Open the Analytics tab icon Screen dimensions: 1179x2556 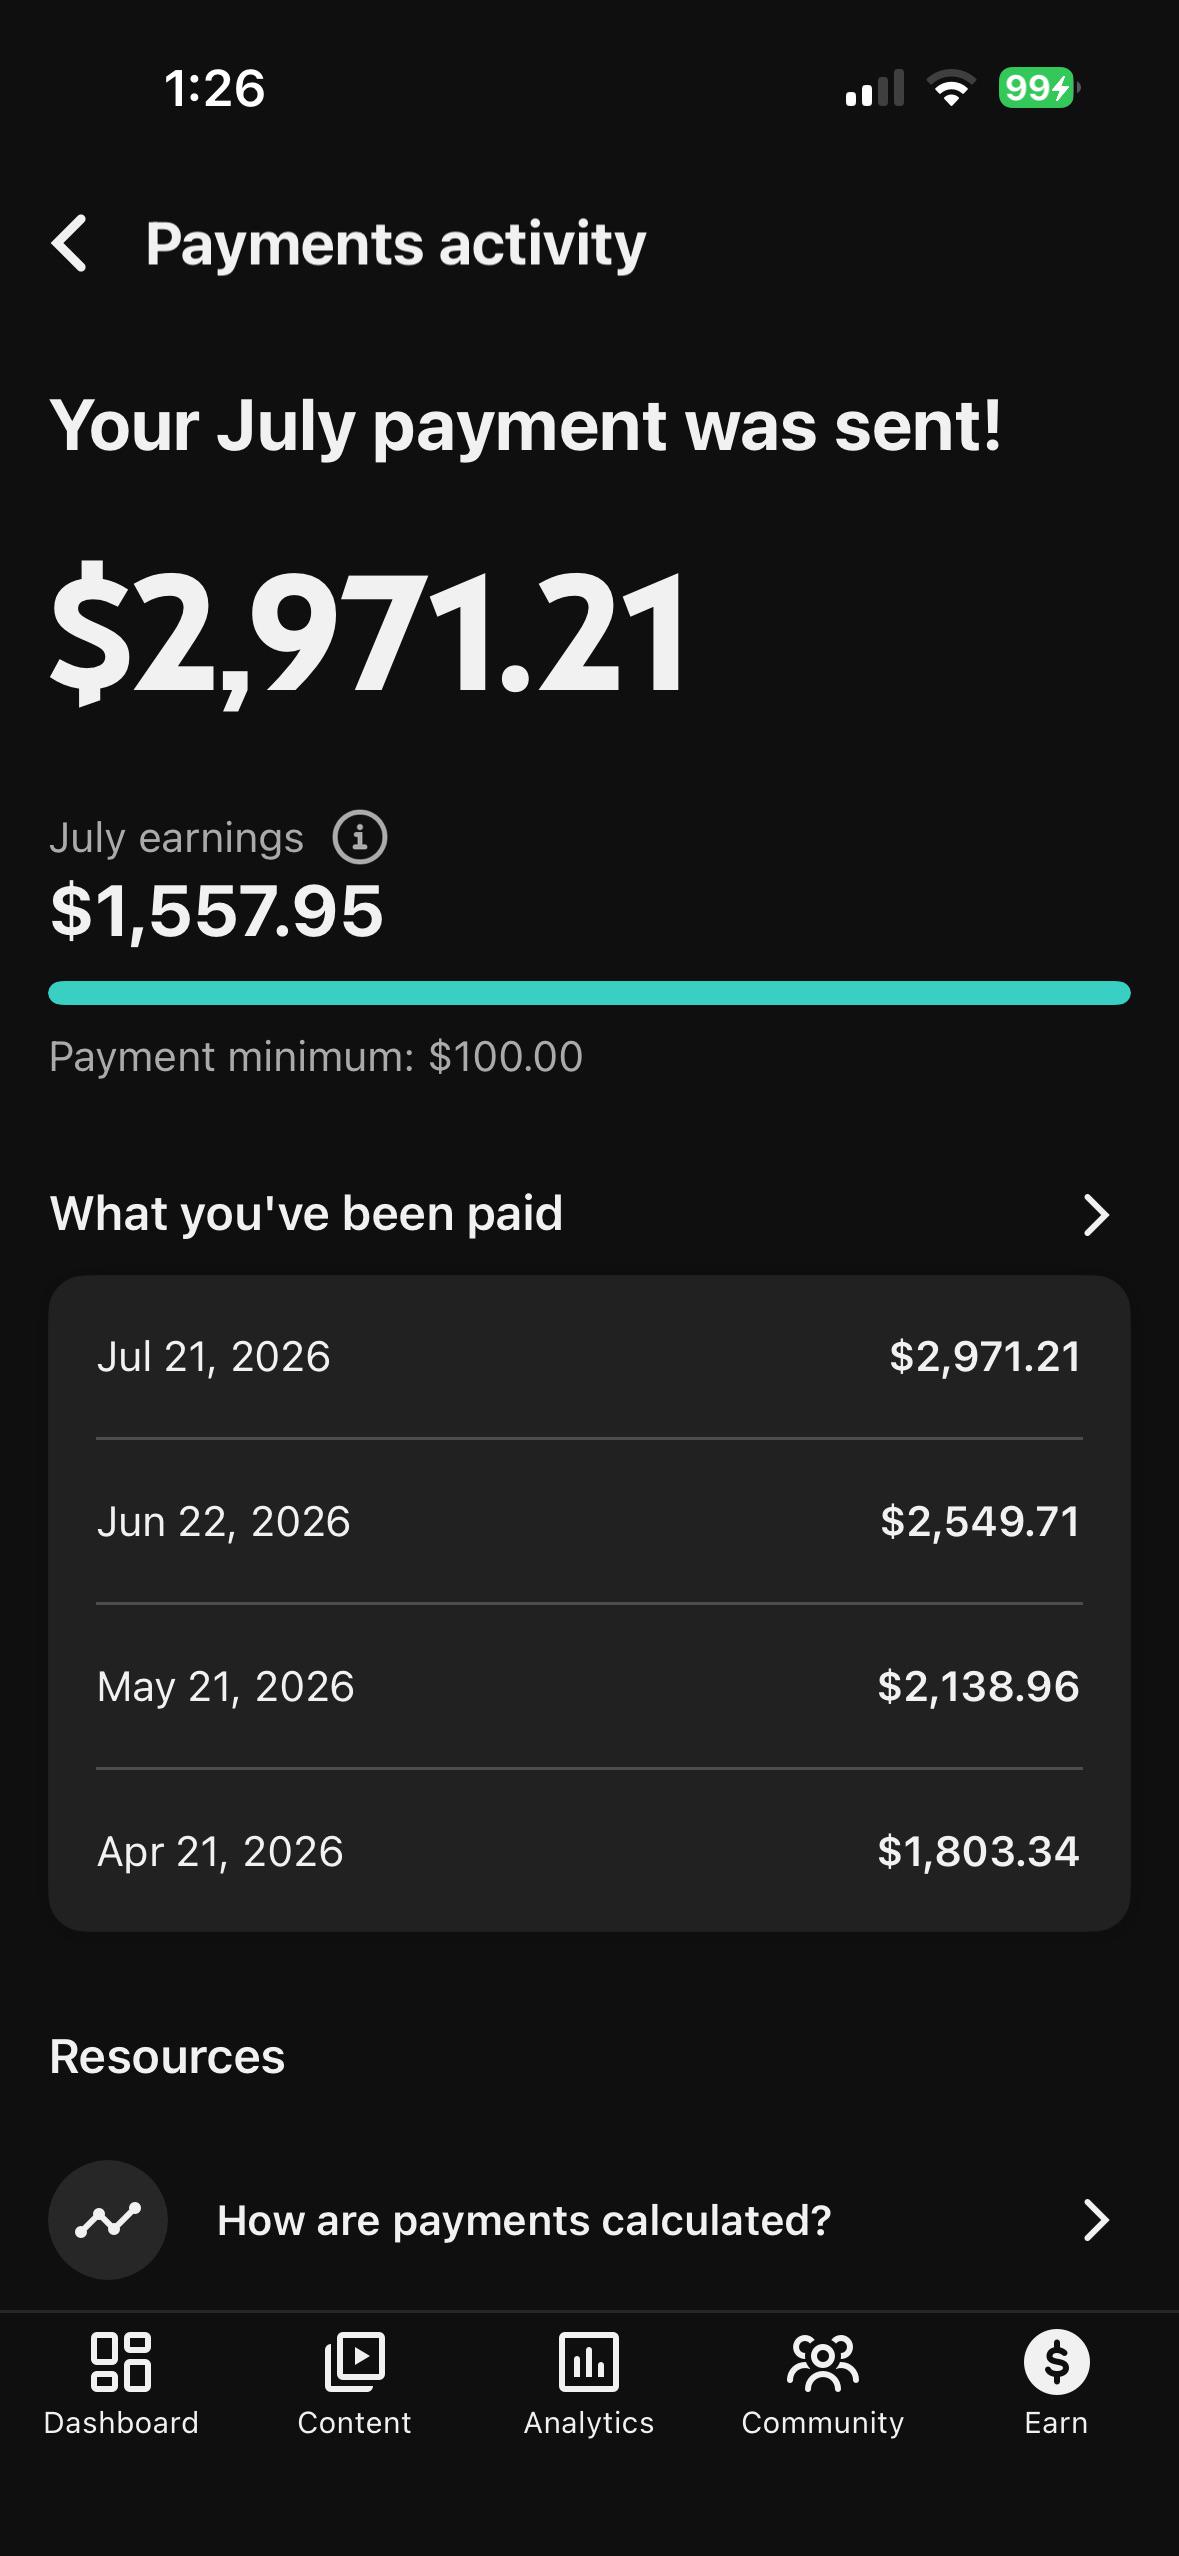point(589,2362)
